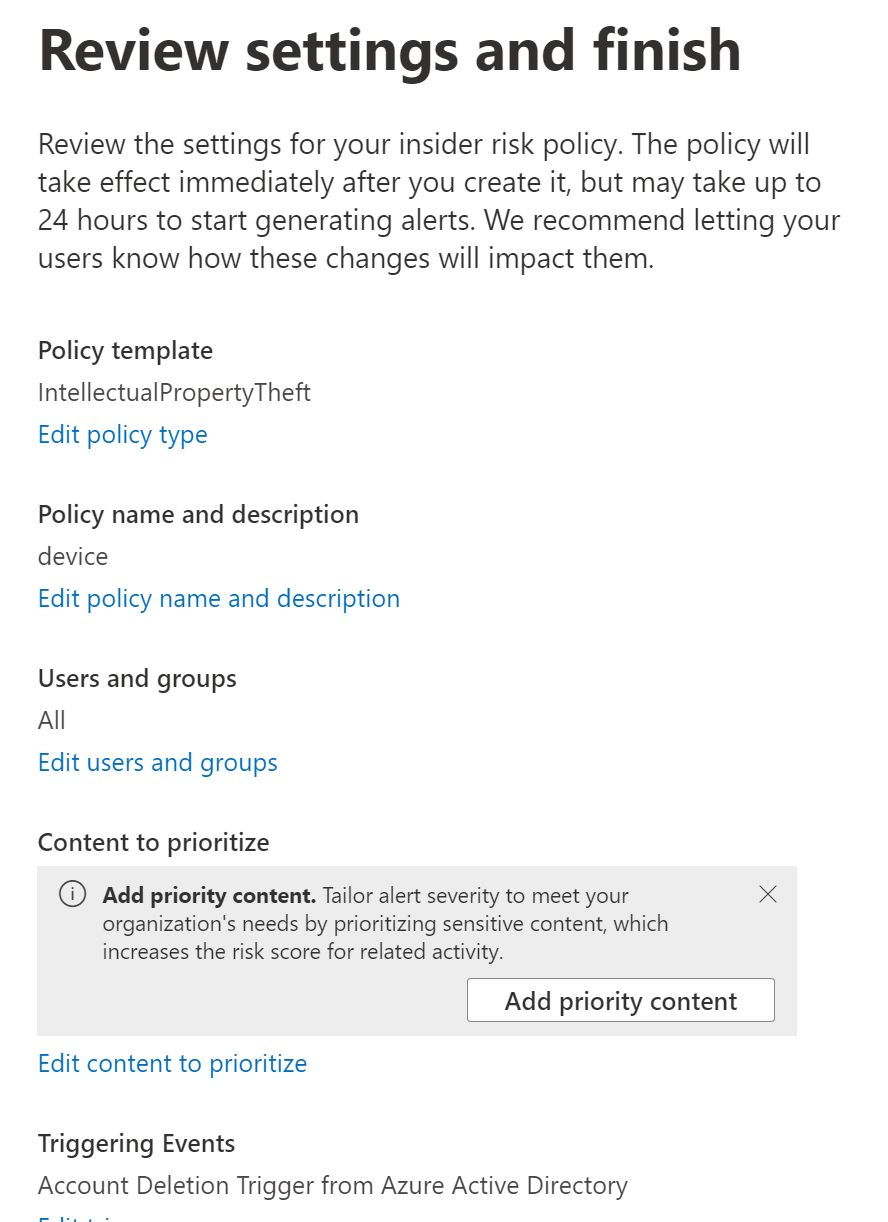Click the 'All' users and groups value
This screenshot has height=1222, width=888.
[52, 721]
